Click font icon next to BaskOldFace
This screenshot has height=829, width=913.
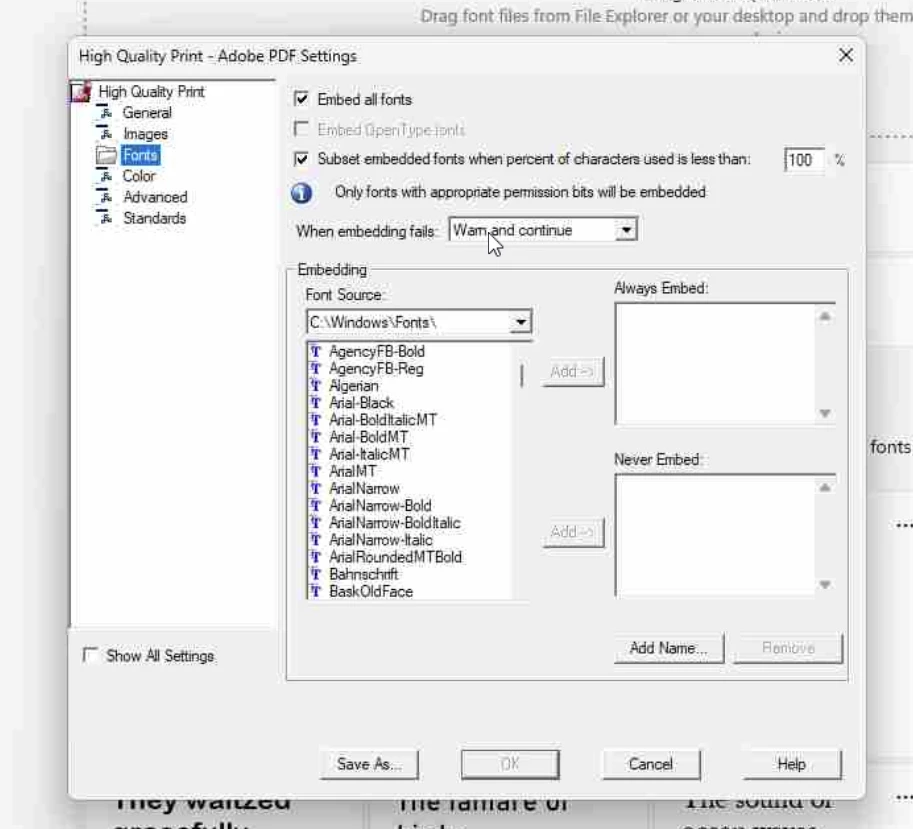pyautogui.click(x=316, y=591)
